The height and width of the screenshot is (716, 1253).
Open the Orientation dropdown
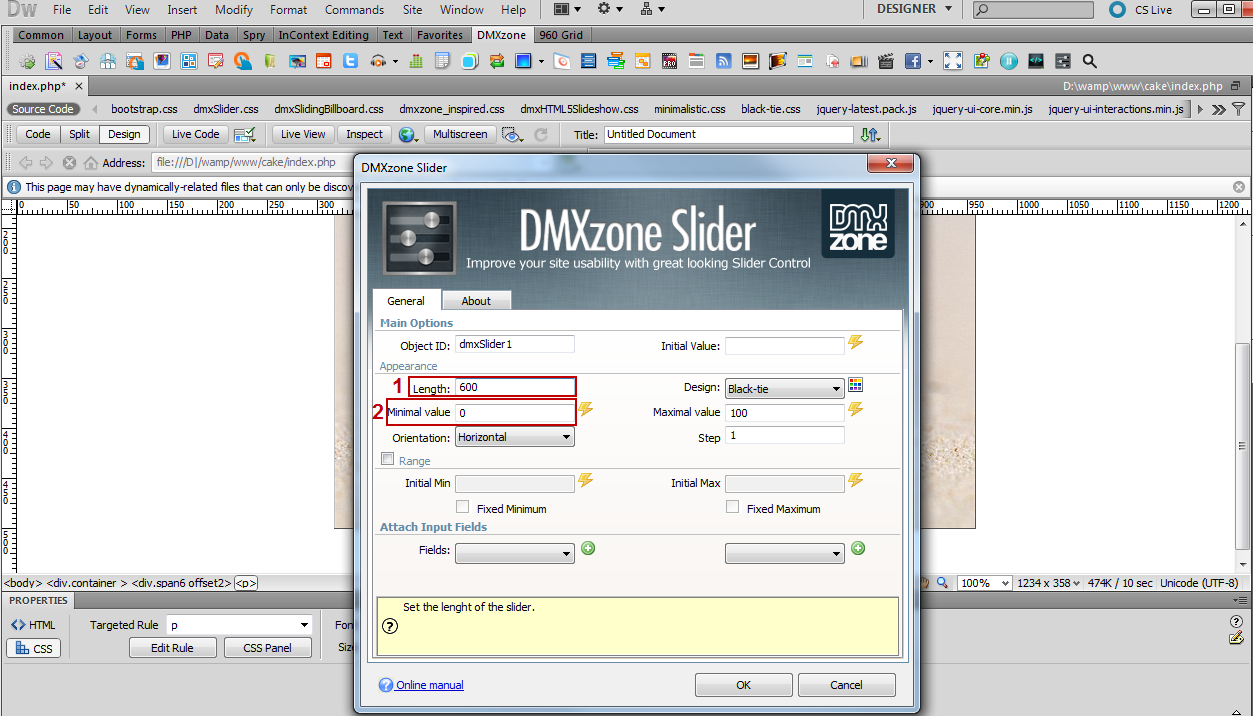(515, 437)
